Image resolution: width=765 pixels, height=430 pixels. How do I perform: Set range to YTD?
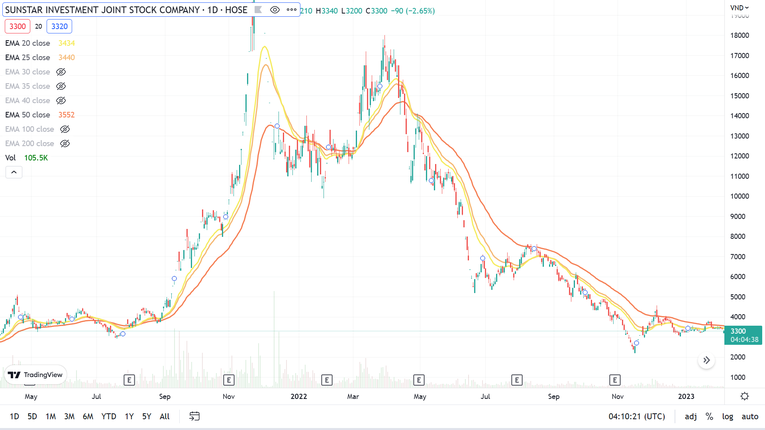108,416
